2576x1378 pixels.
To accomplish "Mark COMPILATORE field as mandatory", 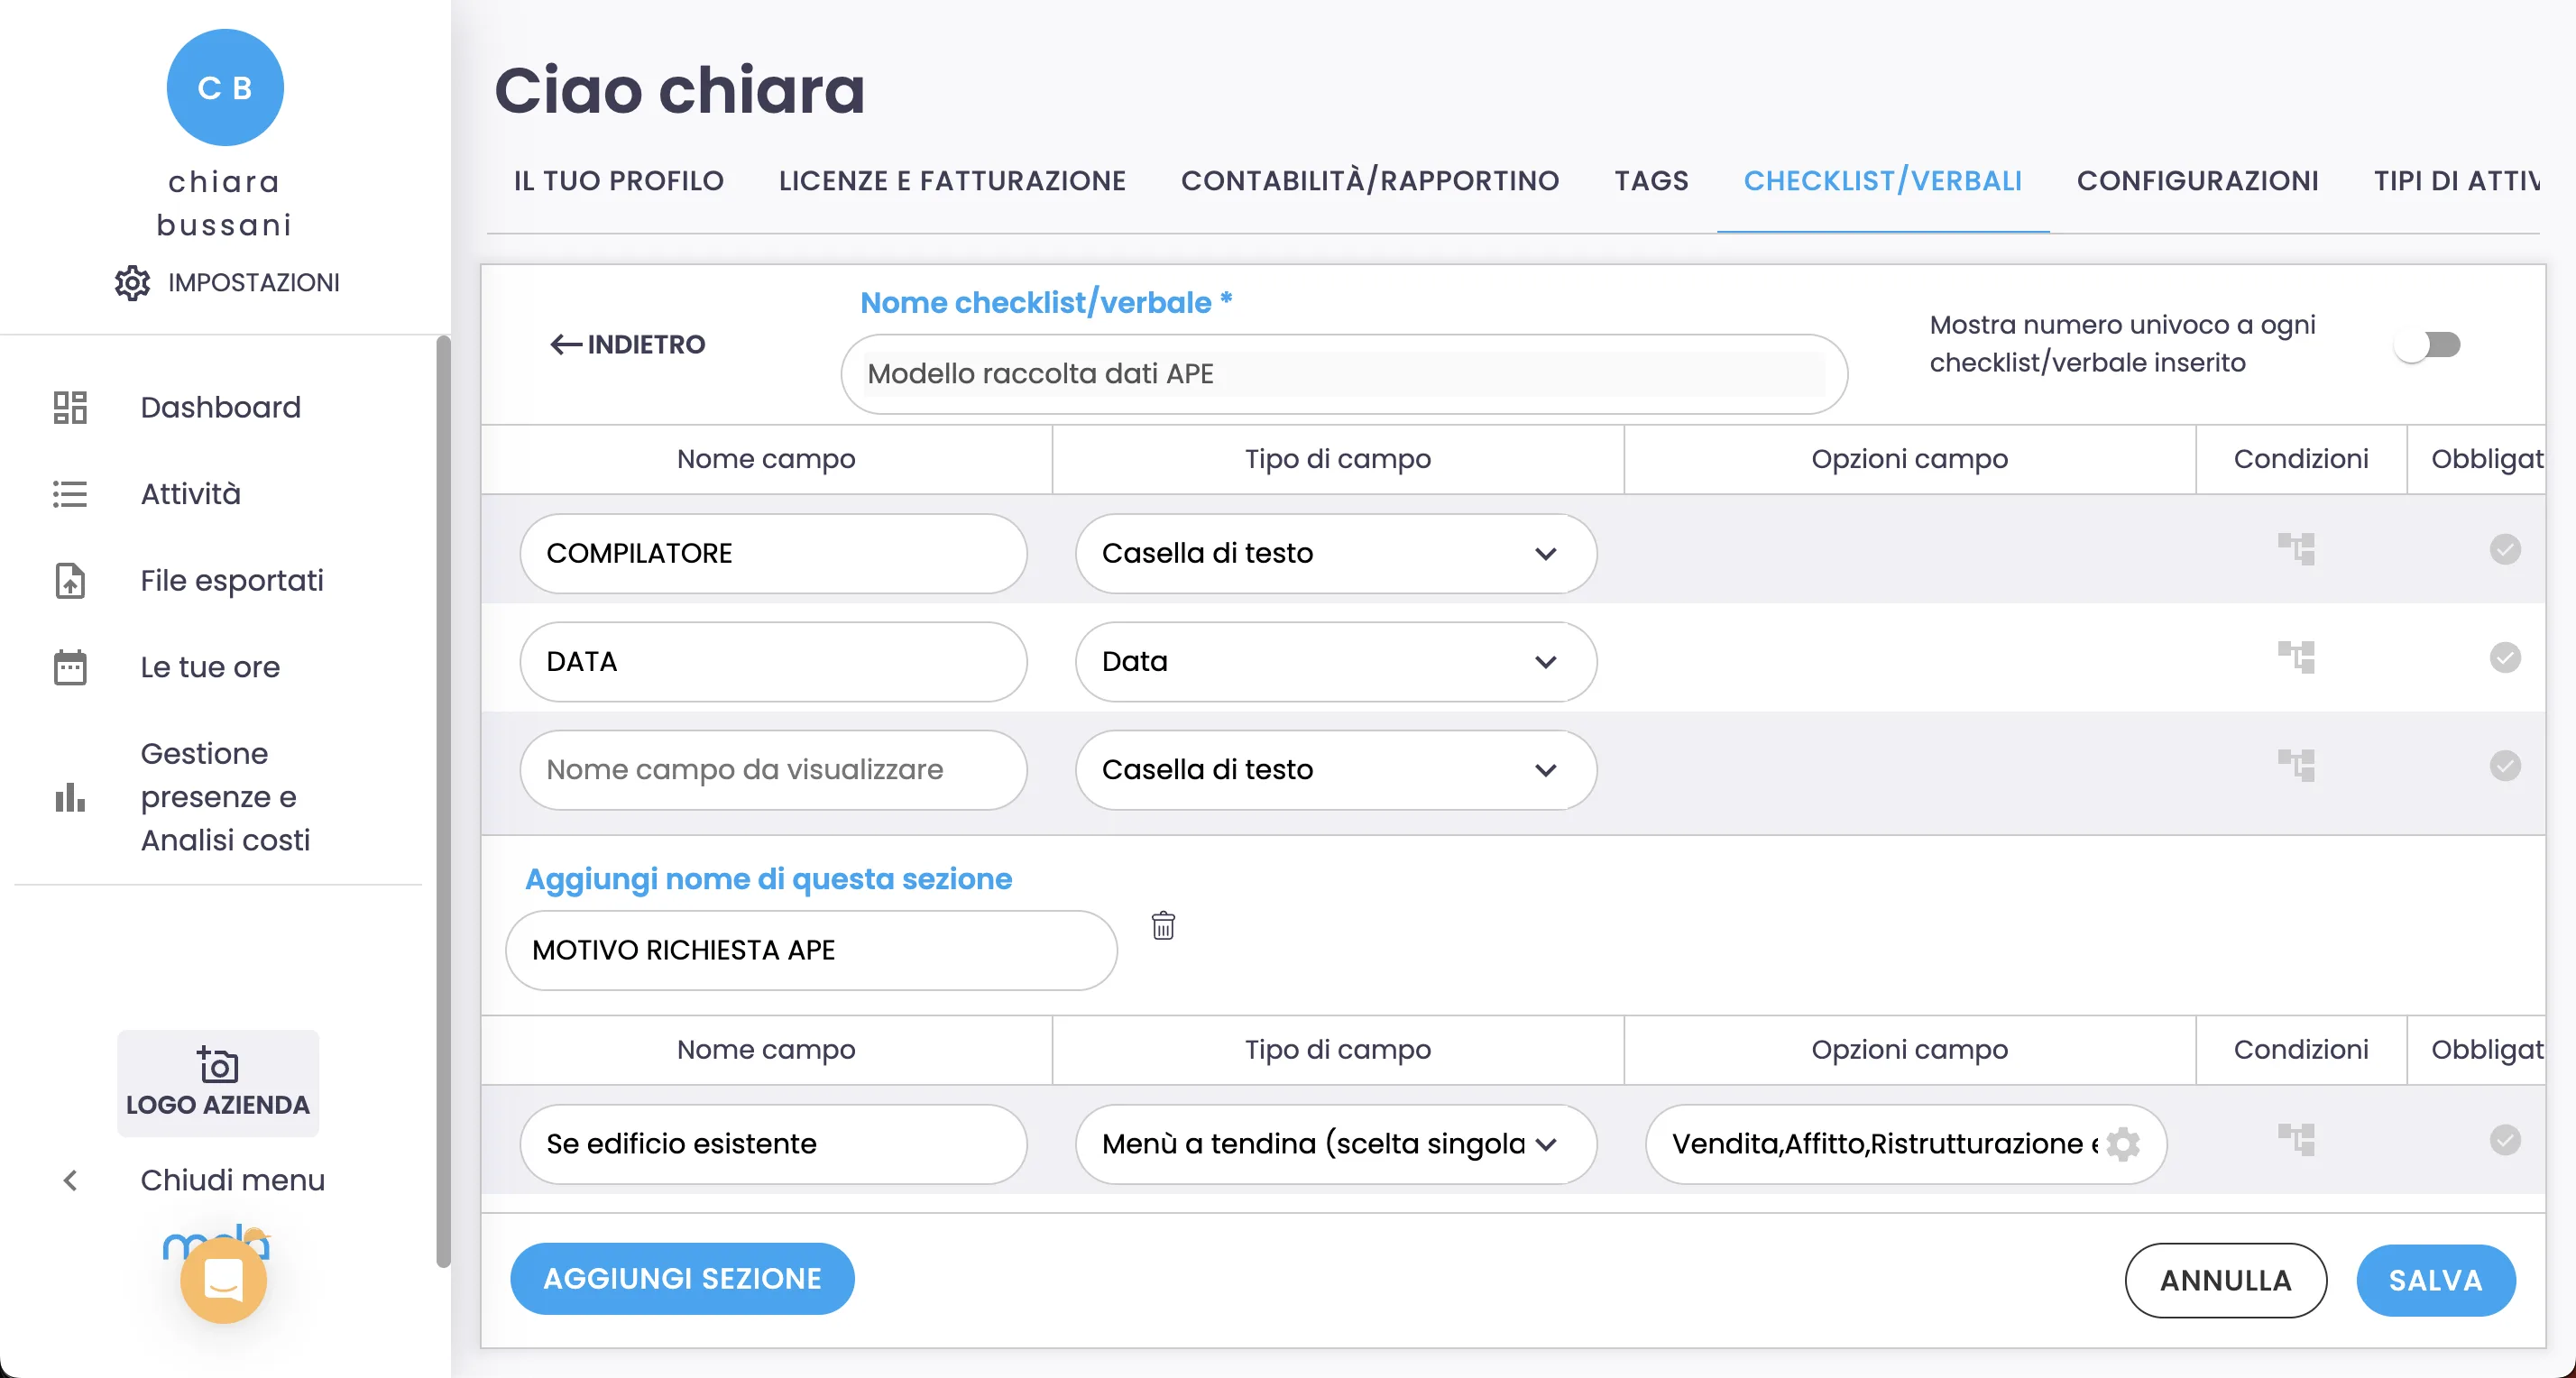I will tap(2504, 549).
